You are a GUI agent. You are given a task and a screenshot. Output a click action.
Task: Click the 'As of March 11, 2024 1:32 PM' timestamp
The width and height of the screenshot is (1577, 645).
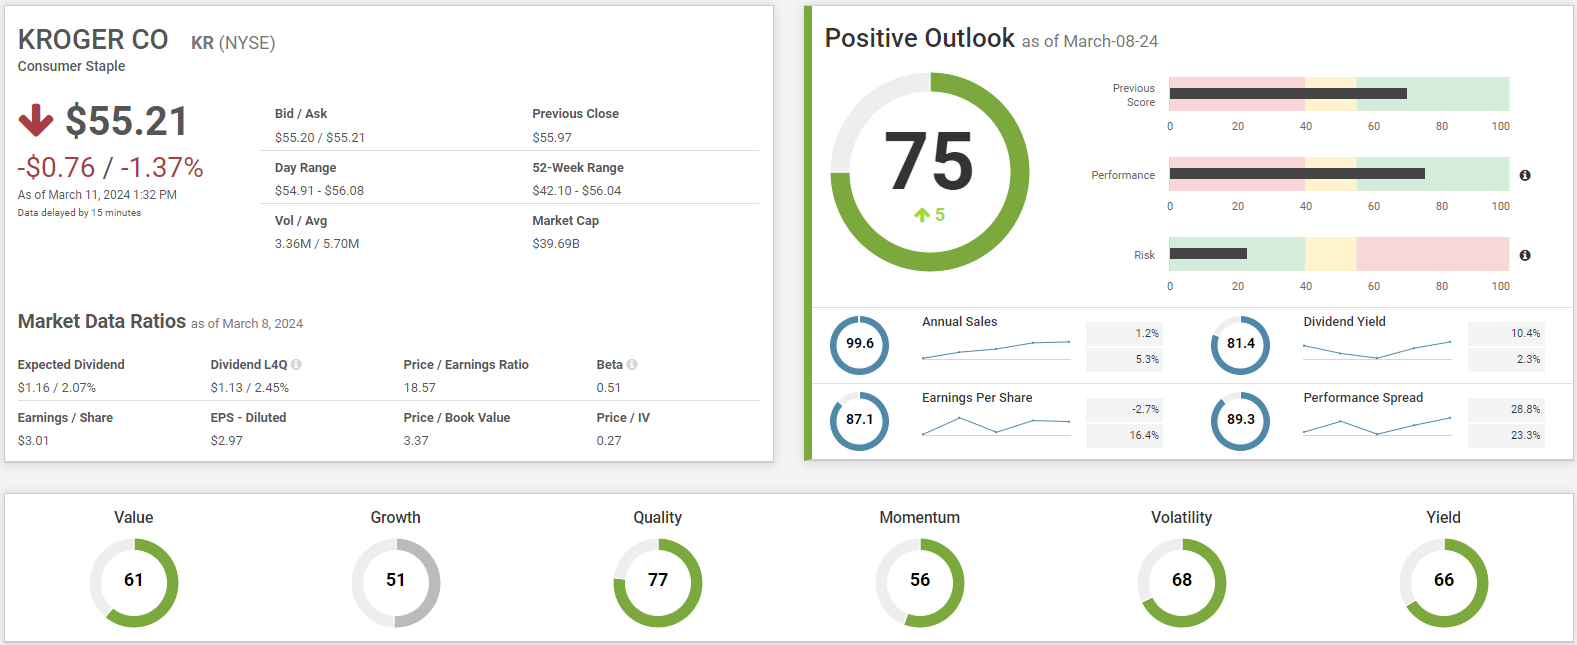(97, 195)
